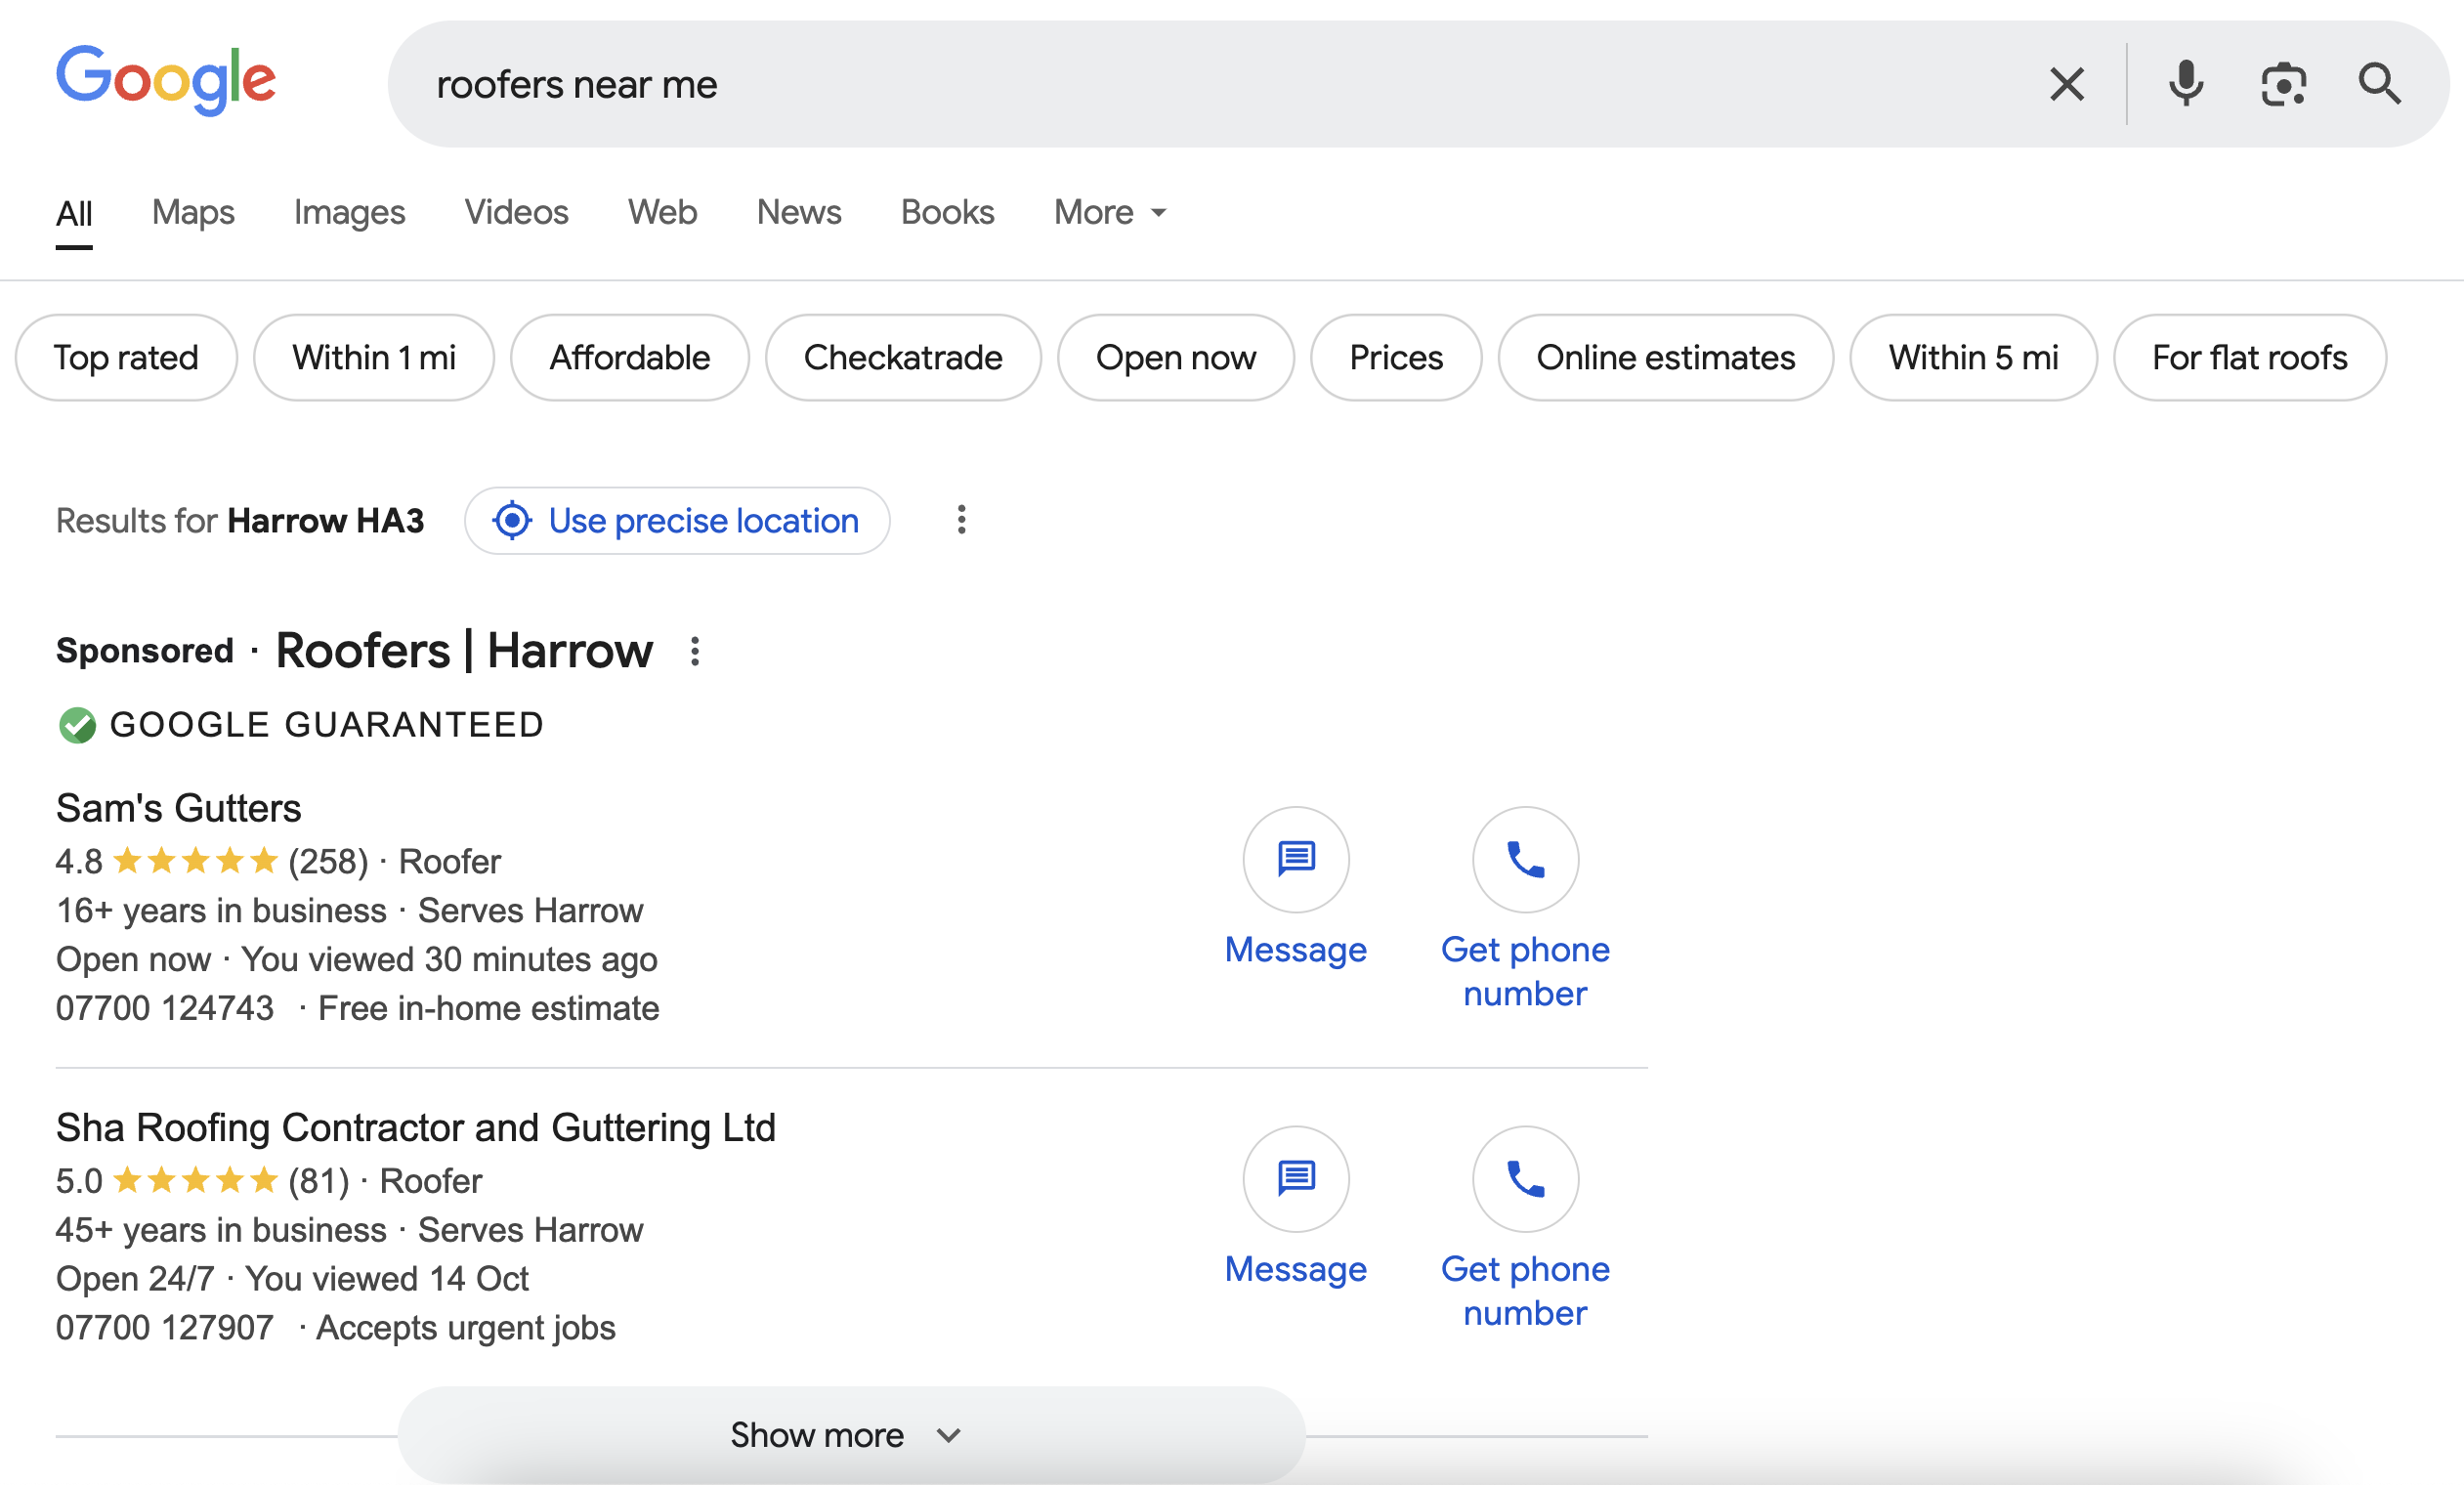Click Accepts urgent jobs text
The width and height of the screenshot is (2464, 1485).
point(466,1328)
